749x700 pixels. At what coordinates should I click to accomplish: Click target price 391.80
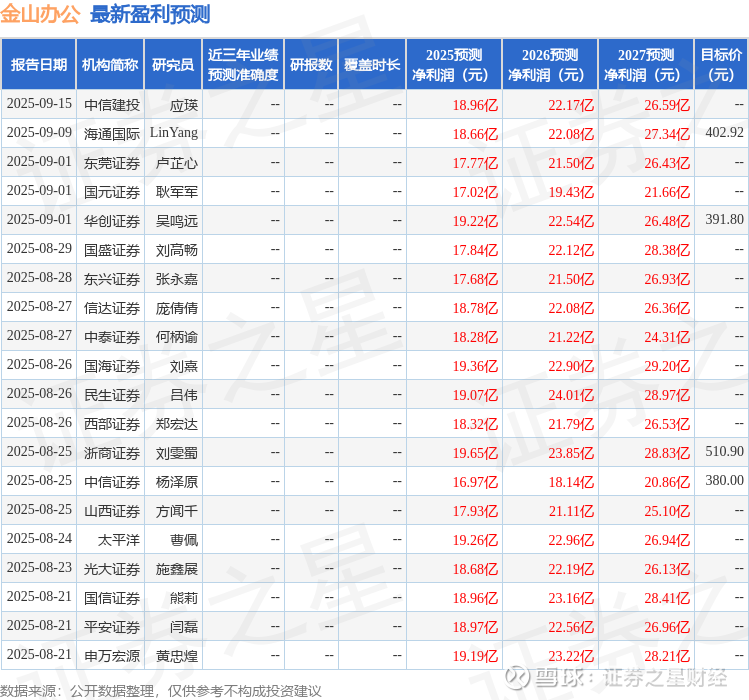click(725, 219)
